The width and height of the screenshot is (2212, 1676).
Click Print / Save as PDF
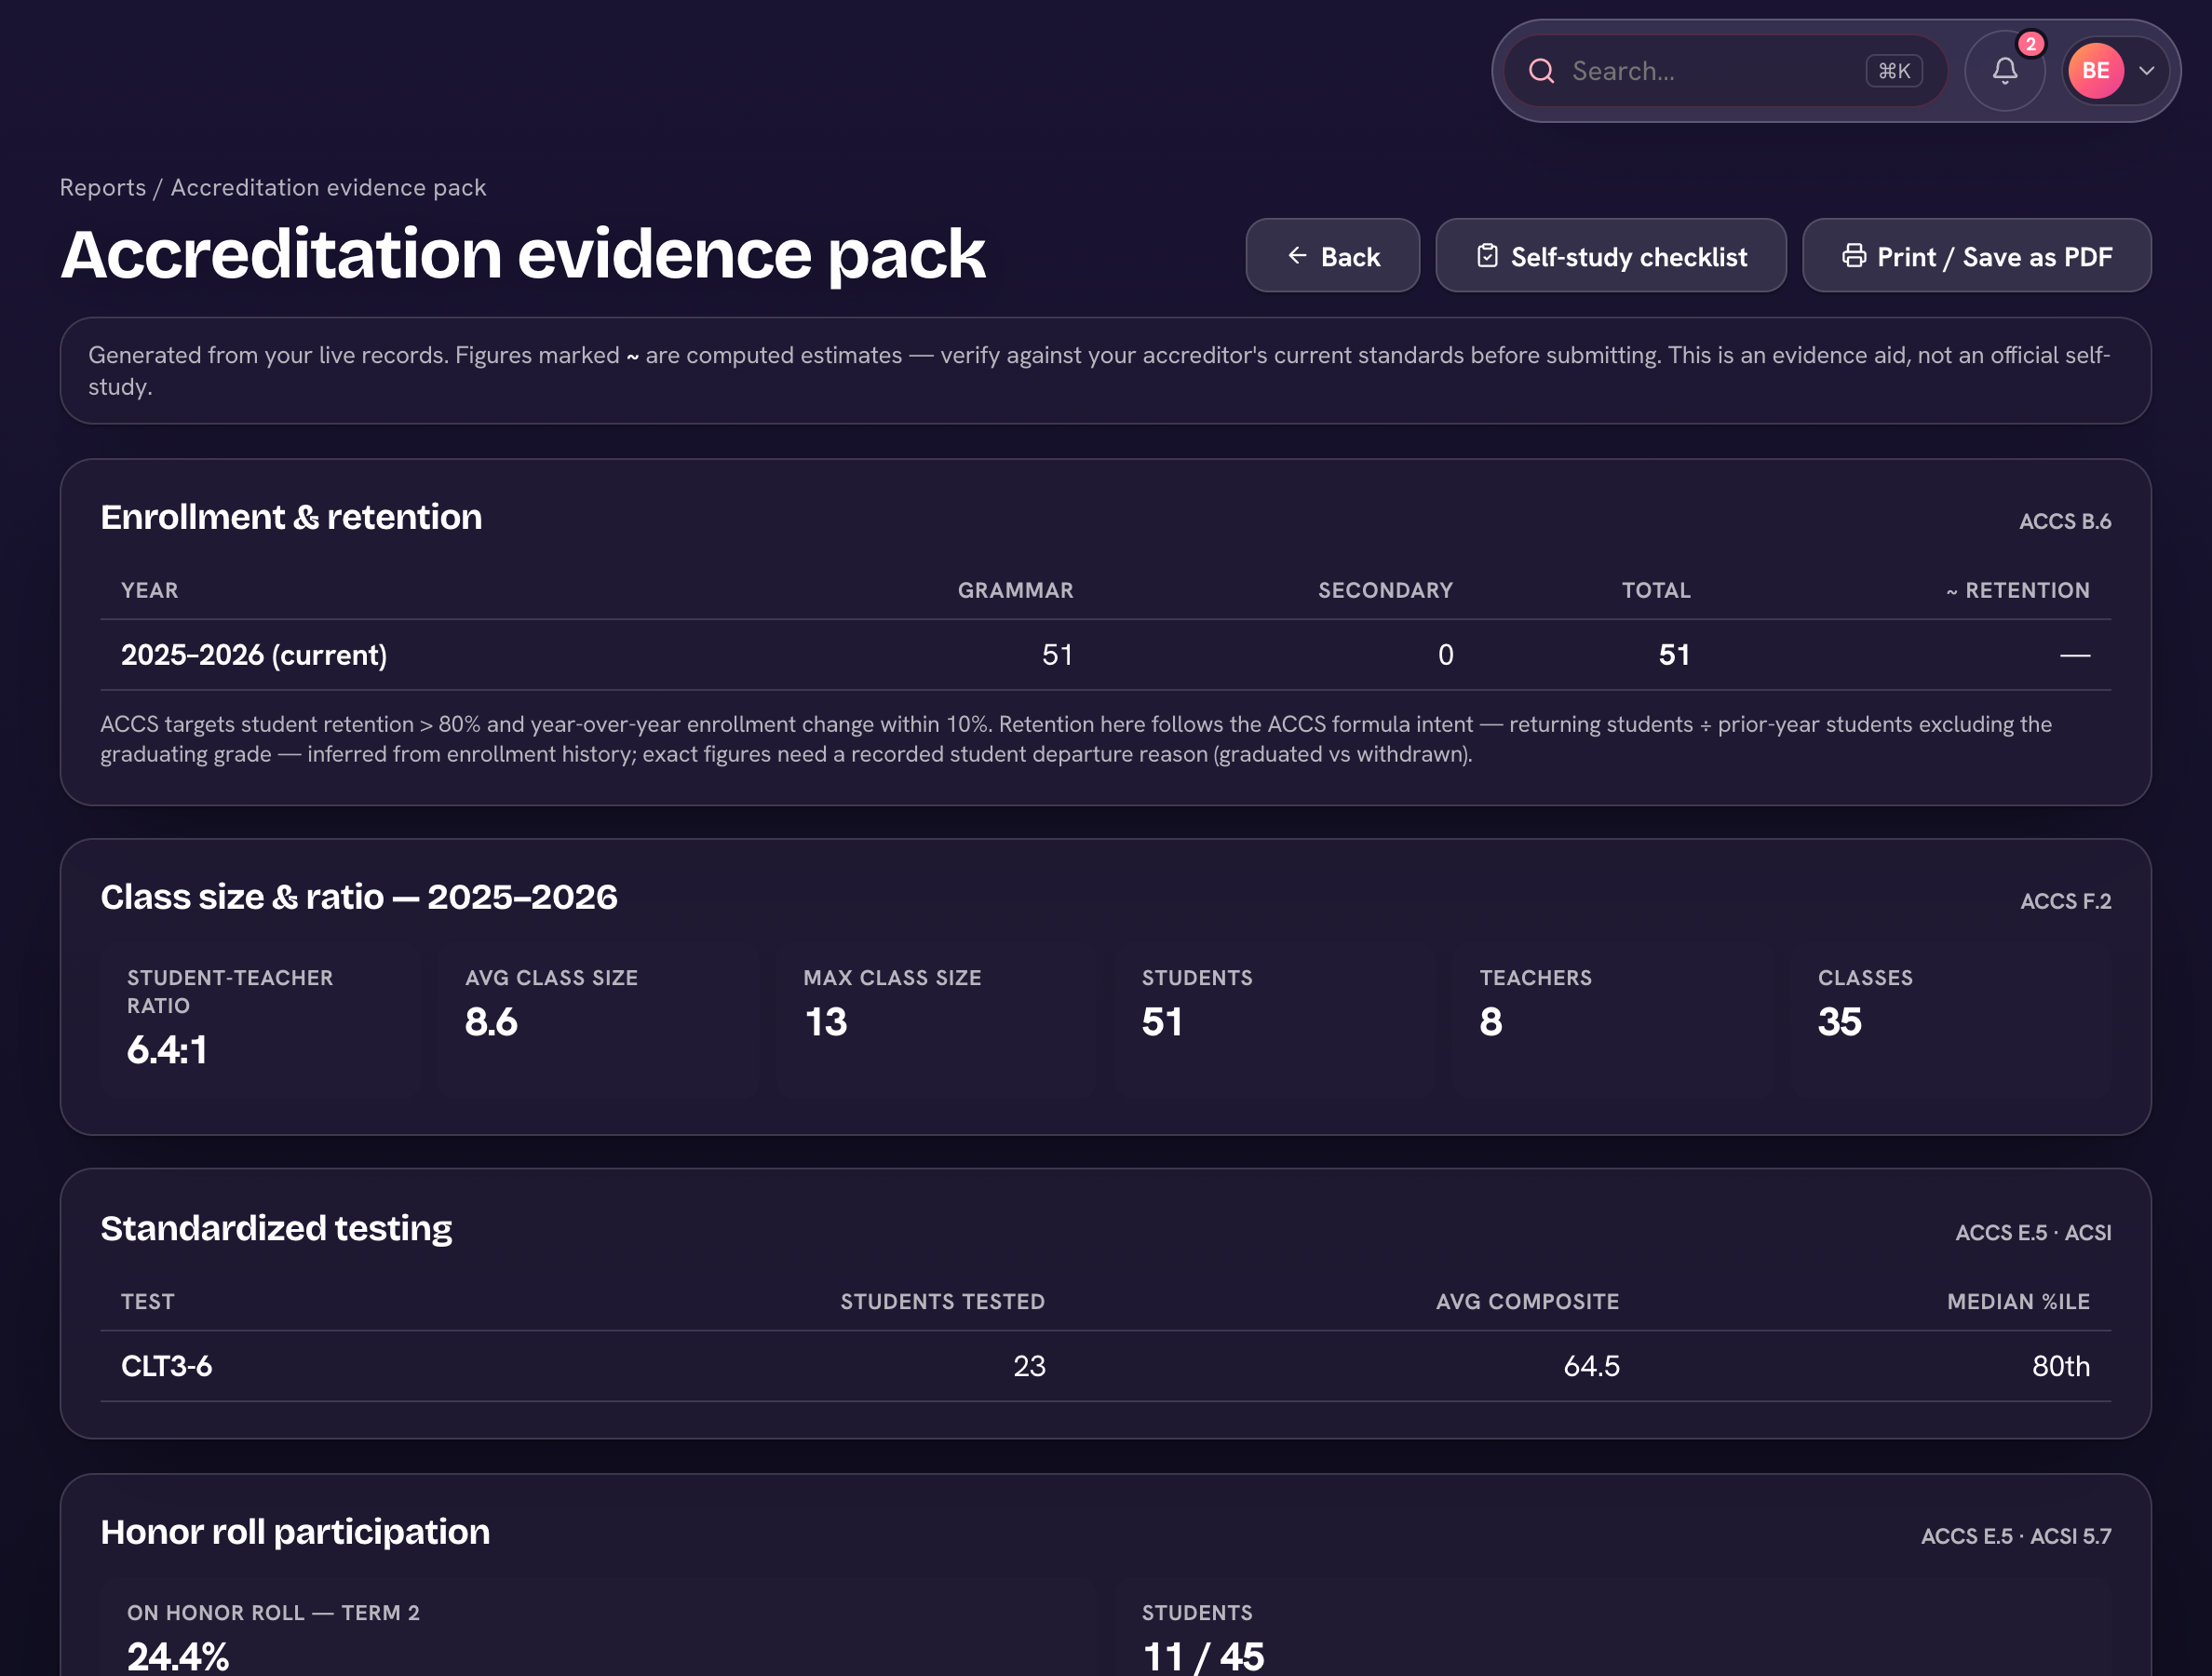click(x=1976, y=256)
